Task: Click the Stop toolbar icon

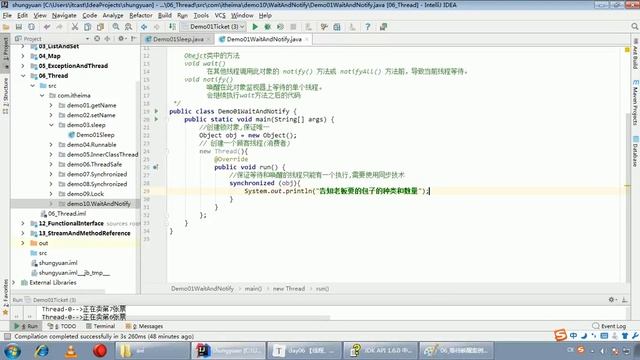Action: pyautogui.click(x=293, y=27)
